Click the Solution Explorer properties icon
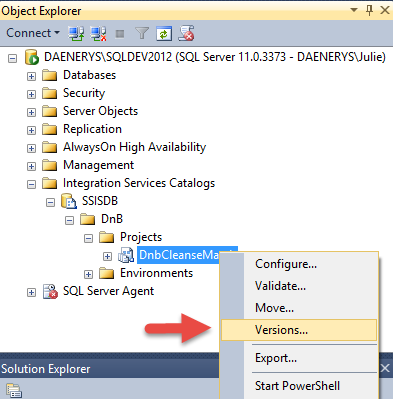This screenshot has width=393, height=399. [x=14, y=391]
